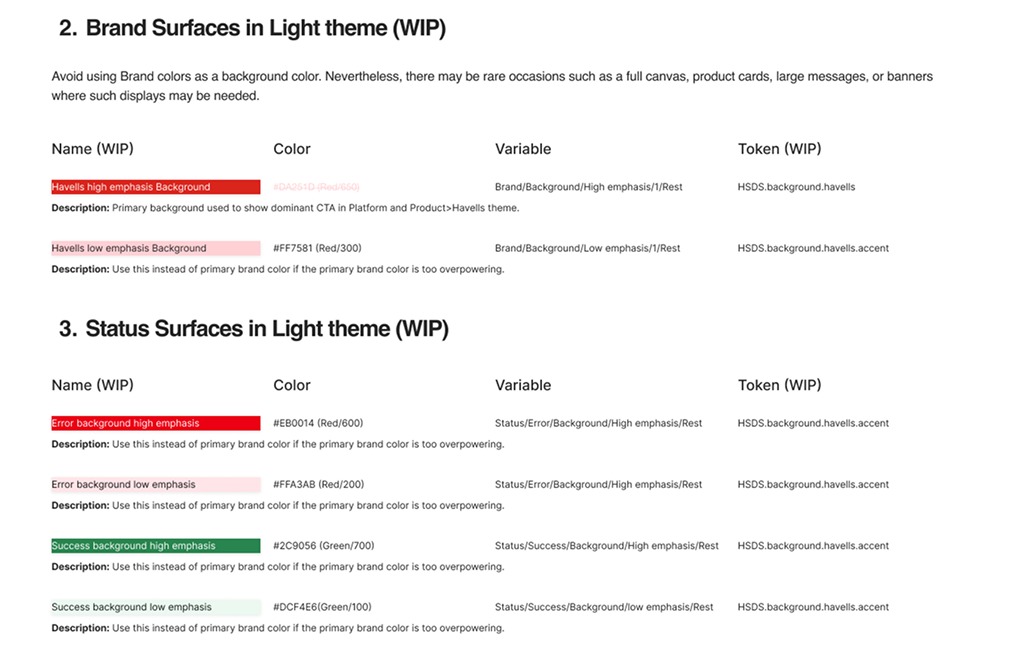Select the #DCF4E6(Green/100) color value

[322, 607]
